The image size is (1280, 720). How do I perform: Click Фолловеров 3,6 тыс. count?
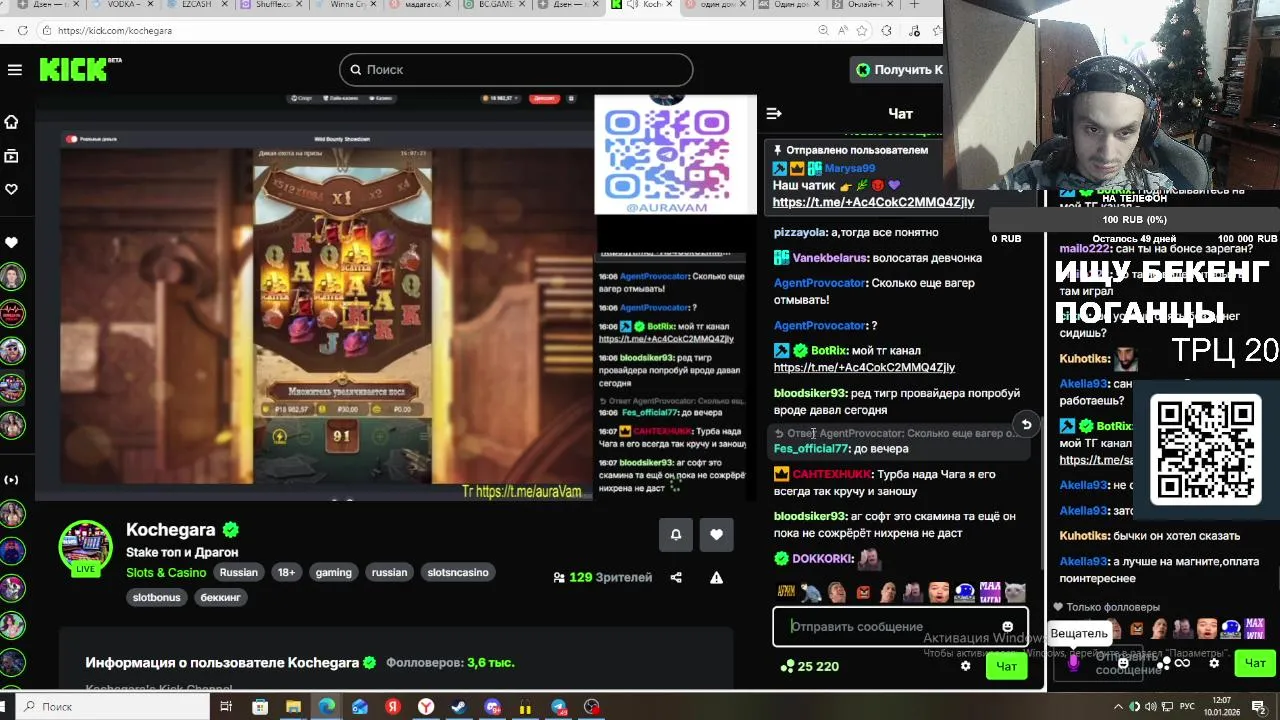click(x=451, y=662)
